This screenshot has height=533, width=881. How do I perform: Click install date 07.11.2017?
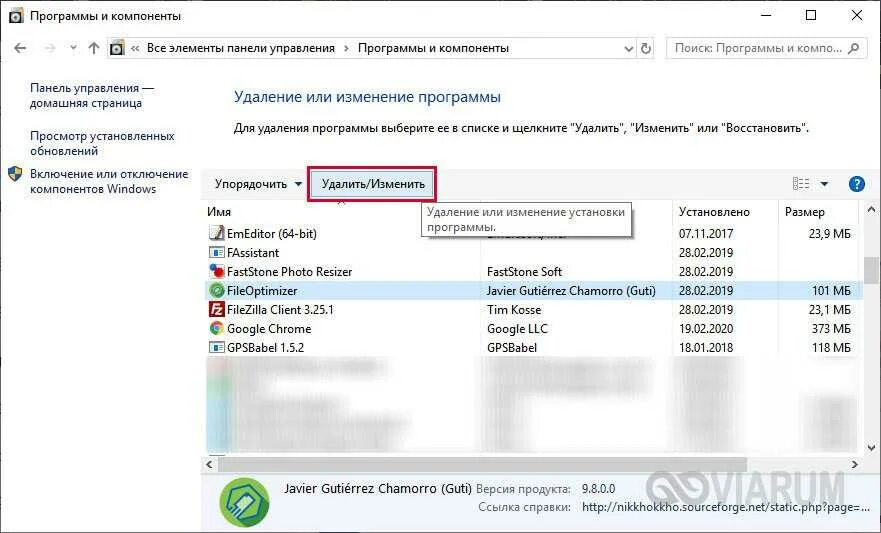[706, 233]
